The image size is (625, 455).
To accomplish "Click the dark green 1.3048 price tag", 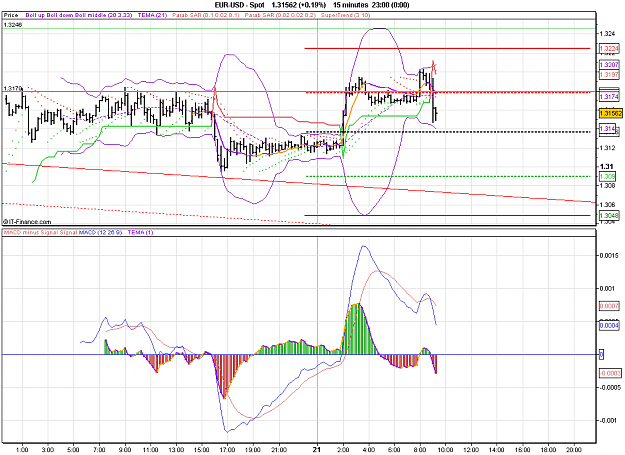I will tap(609, 216).
